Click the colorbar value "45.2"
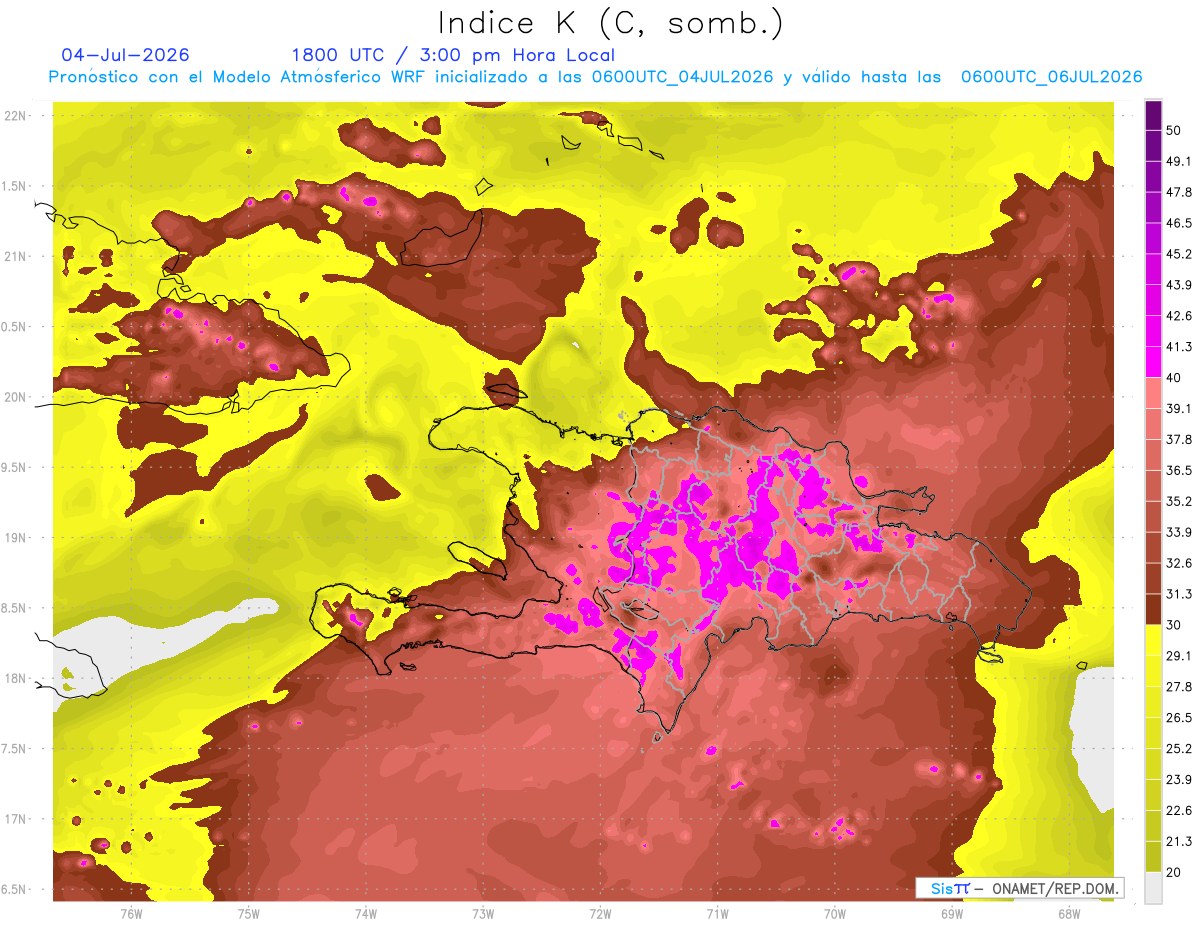The width and height of the screenshot is (1200, 927). [x=1179, y=254]
